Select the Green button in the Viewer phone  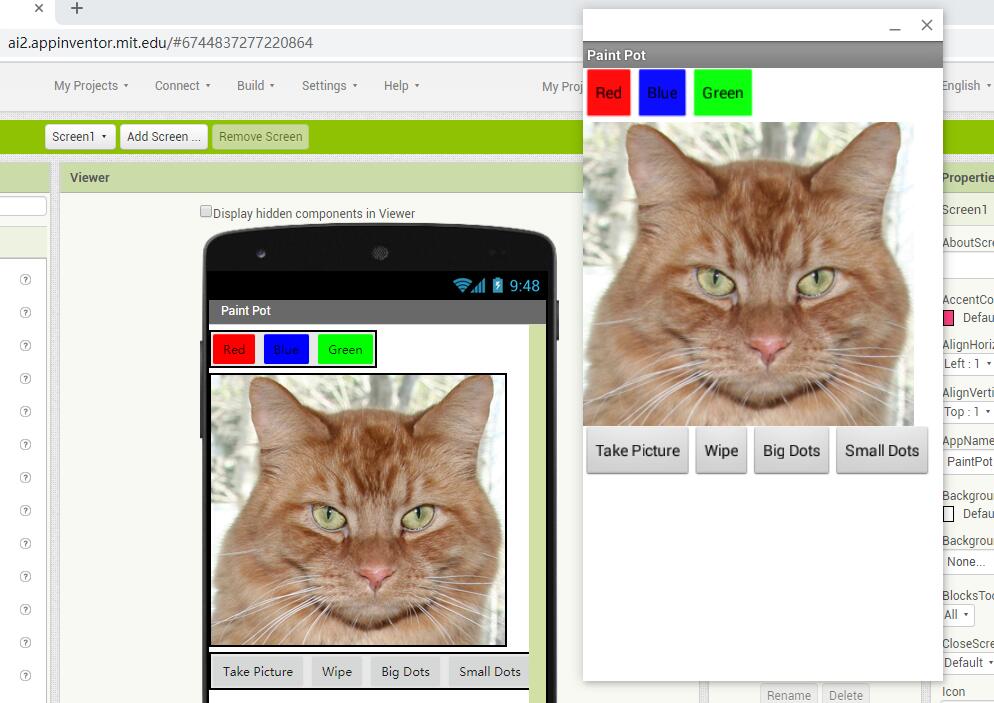click(x=345, y=349)
